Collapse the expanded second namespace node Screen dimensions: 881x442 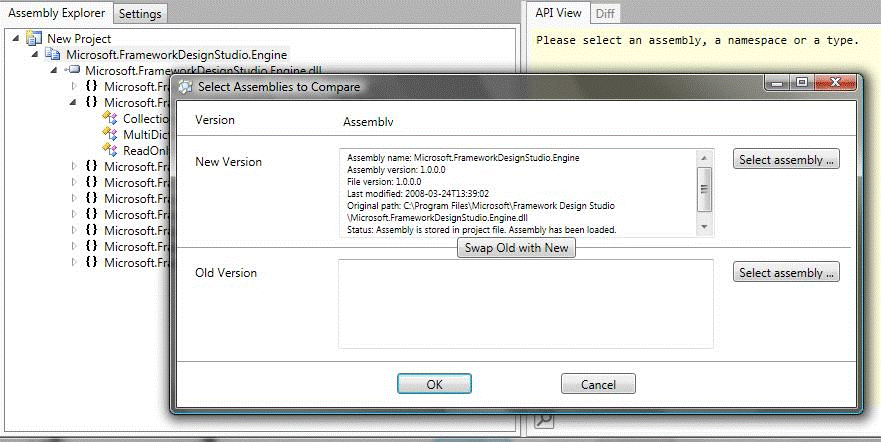tap(73, 102)
